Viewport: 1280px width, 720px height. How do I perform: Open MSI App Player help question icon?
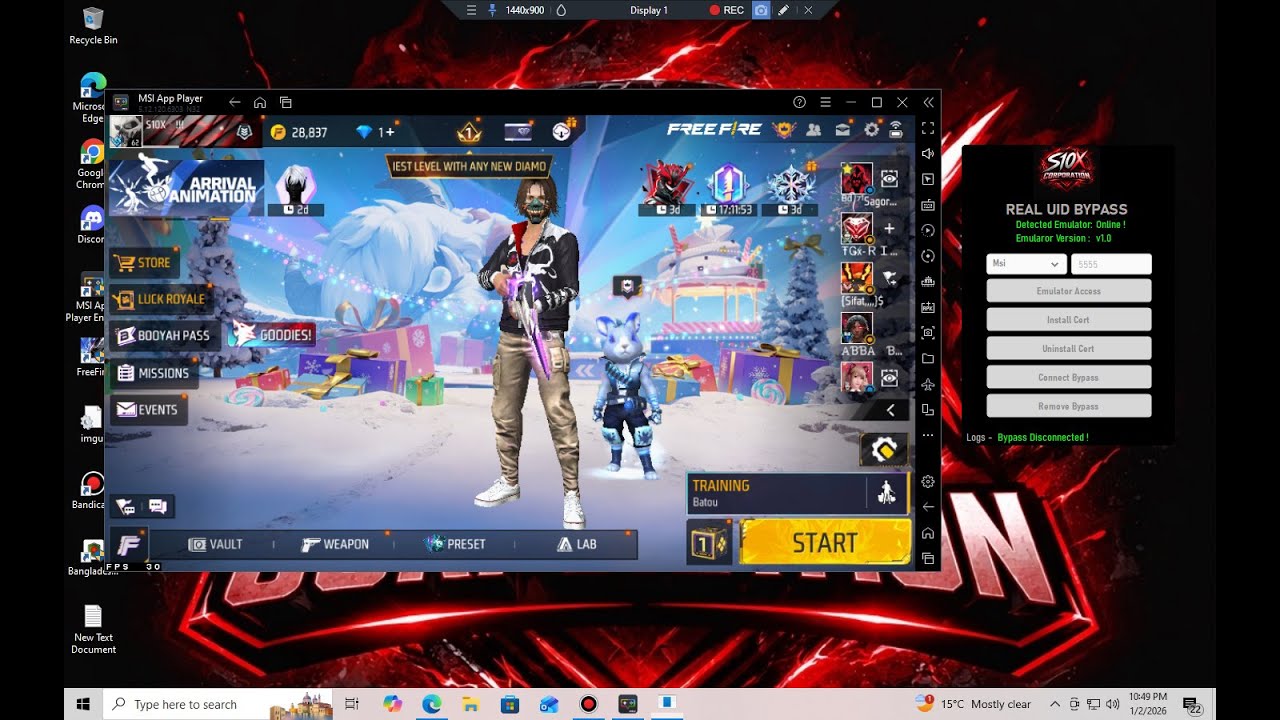coord(799,102)
